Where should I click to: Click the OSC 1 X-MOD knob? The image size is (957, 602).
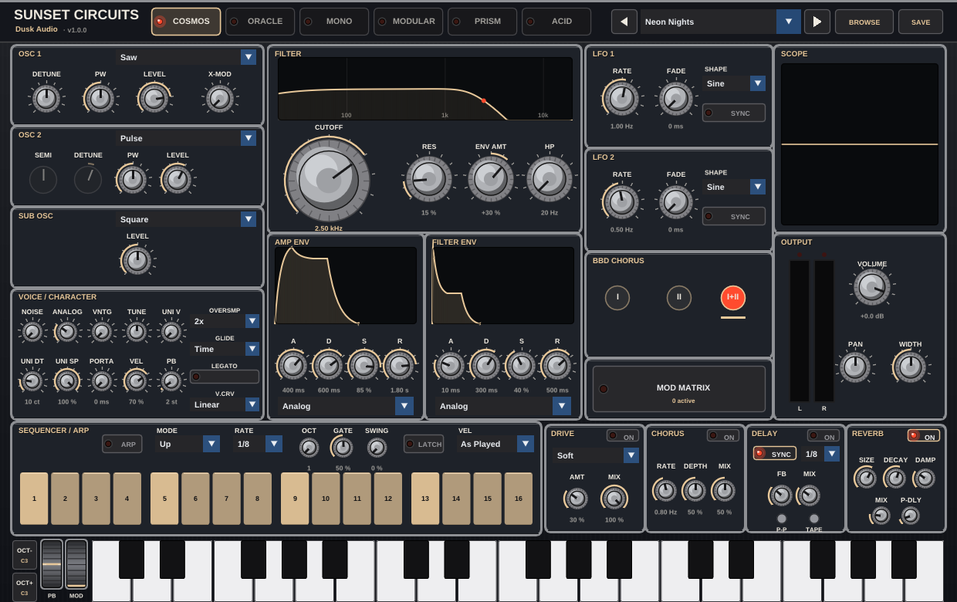click(x=219, y=98)
